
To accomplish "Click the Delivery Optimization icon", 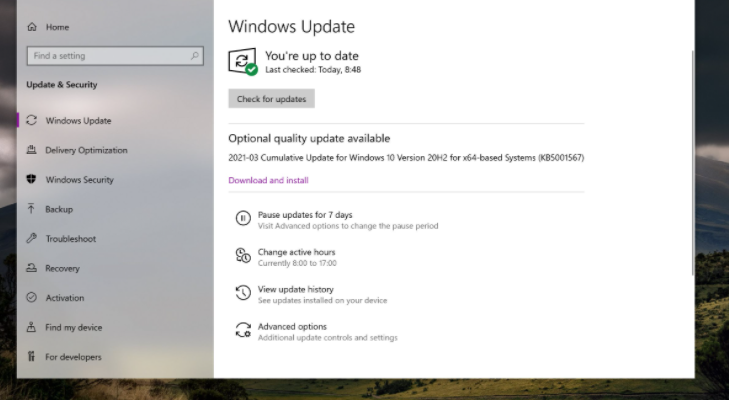I will [31, 150].
